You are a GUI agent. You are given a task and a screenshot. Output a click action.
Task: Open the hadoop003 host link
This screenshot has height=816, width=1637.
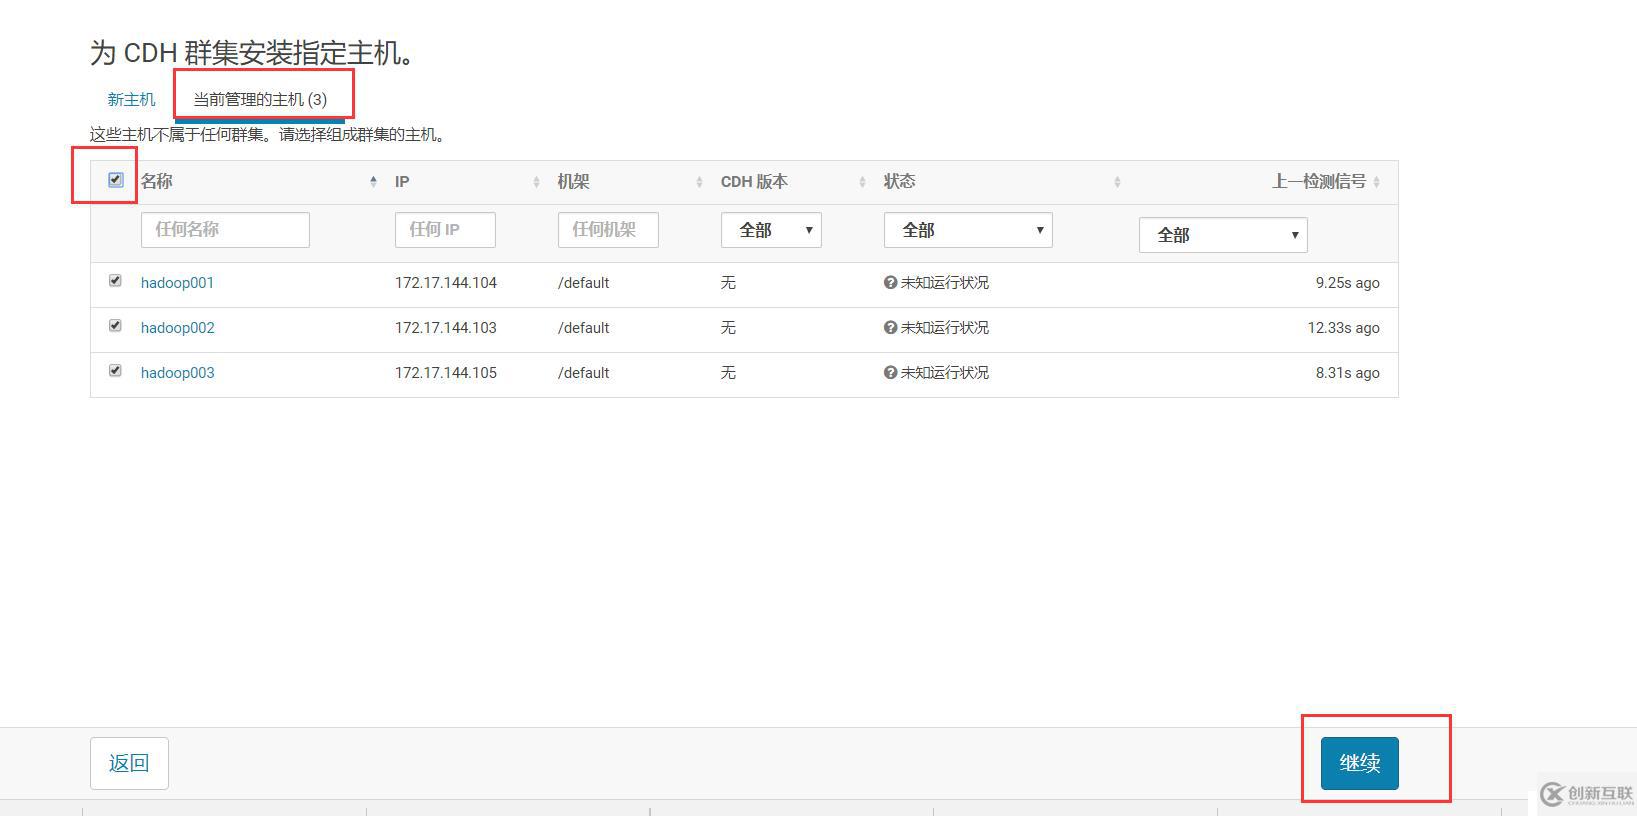tap(177, 373)
